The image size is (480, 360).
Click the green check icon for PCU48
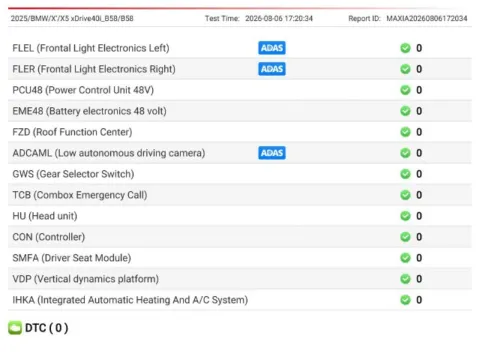pos(405,90)
